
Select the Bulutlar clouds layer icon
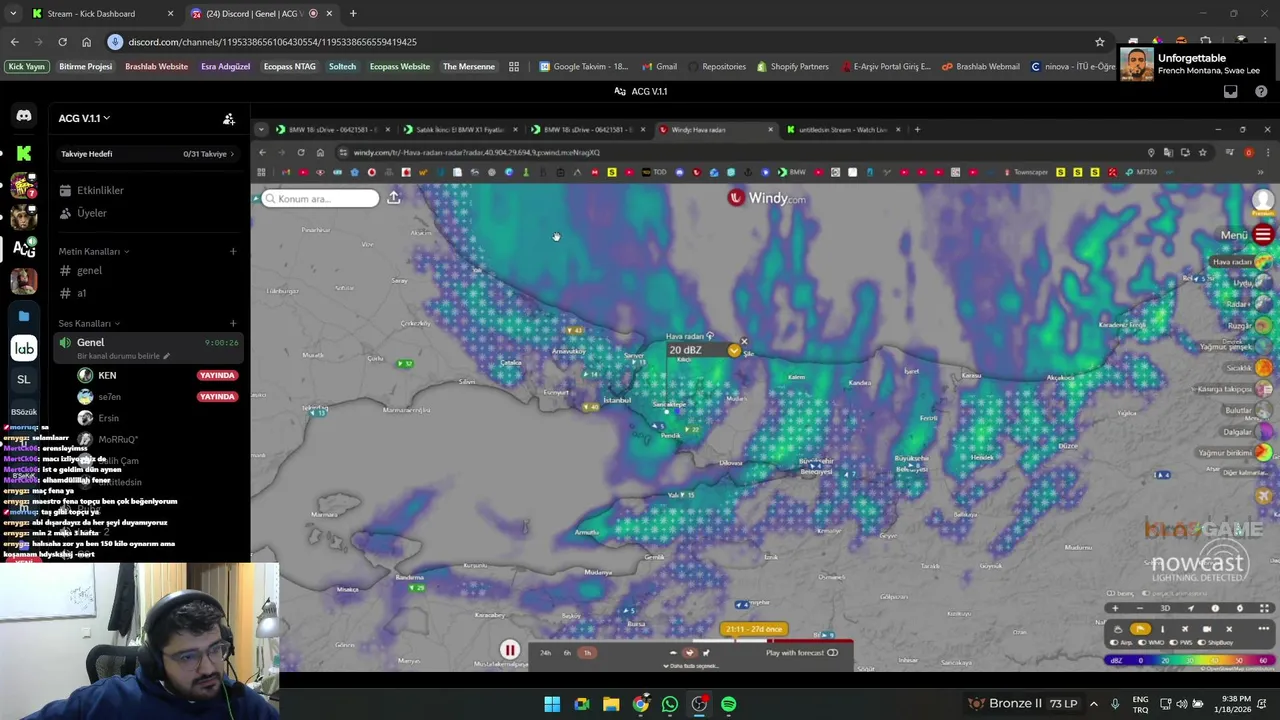(x=1264, y=410)
